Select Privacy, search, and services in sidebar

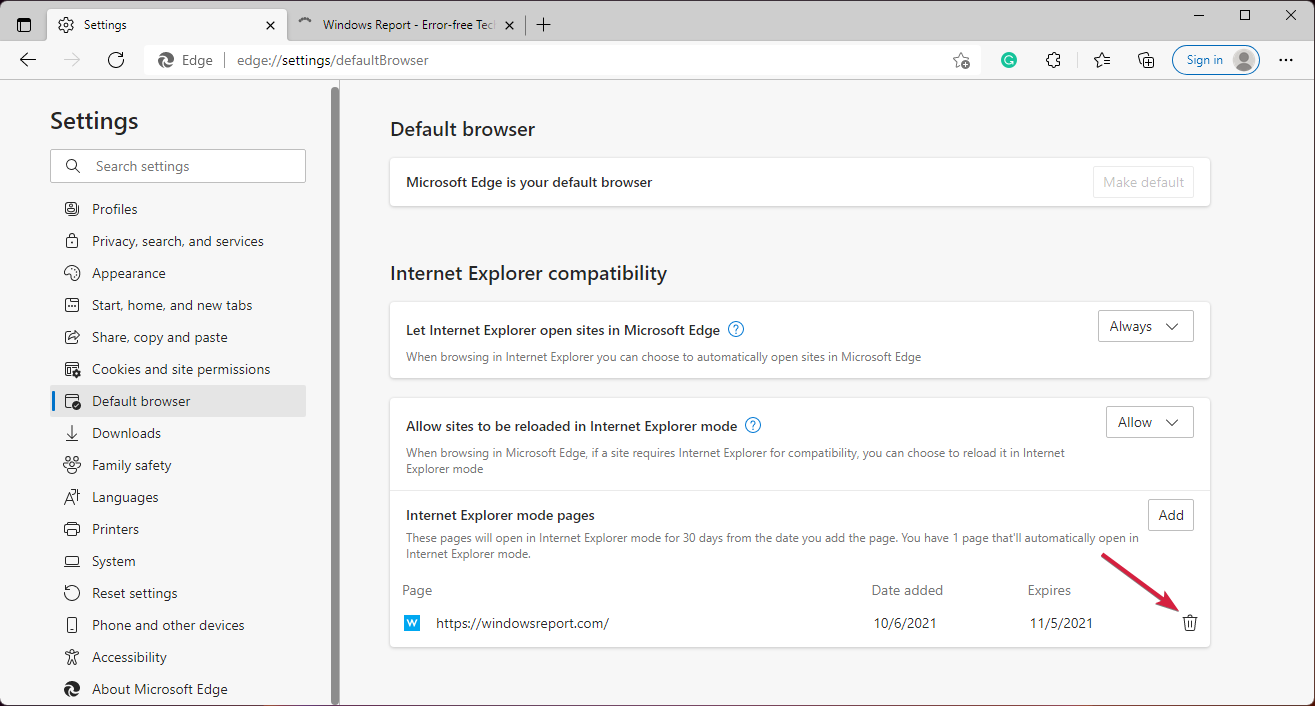pyautogui.click(x=177, y=240)
